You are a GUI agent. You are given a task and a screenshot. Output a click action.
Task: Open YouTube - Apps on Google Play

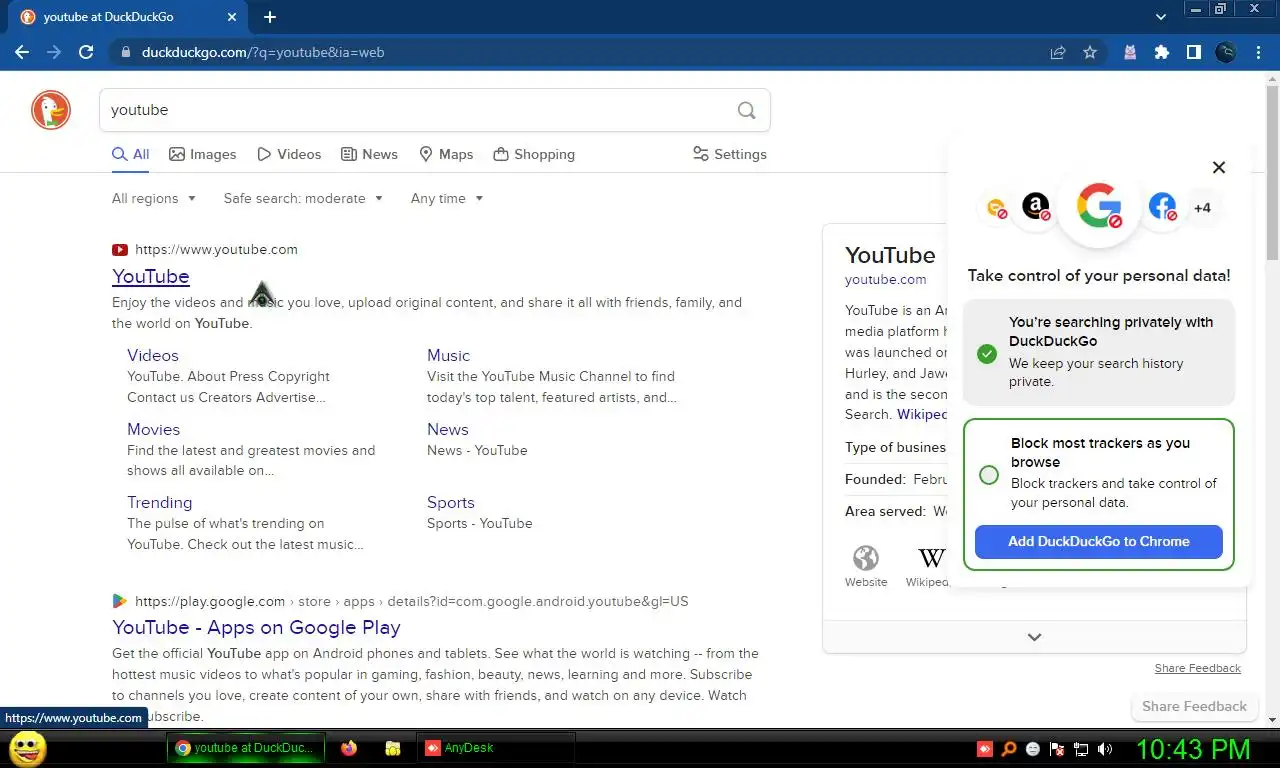pos(256,627)
